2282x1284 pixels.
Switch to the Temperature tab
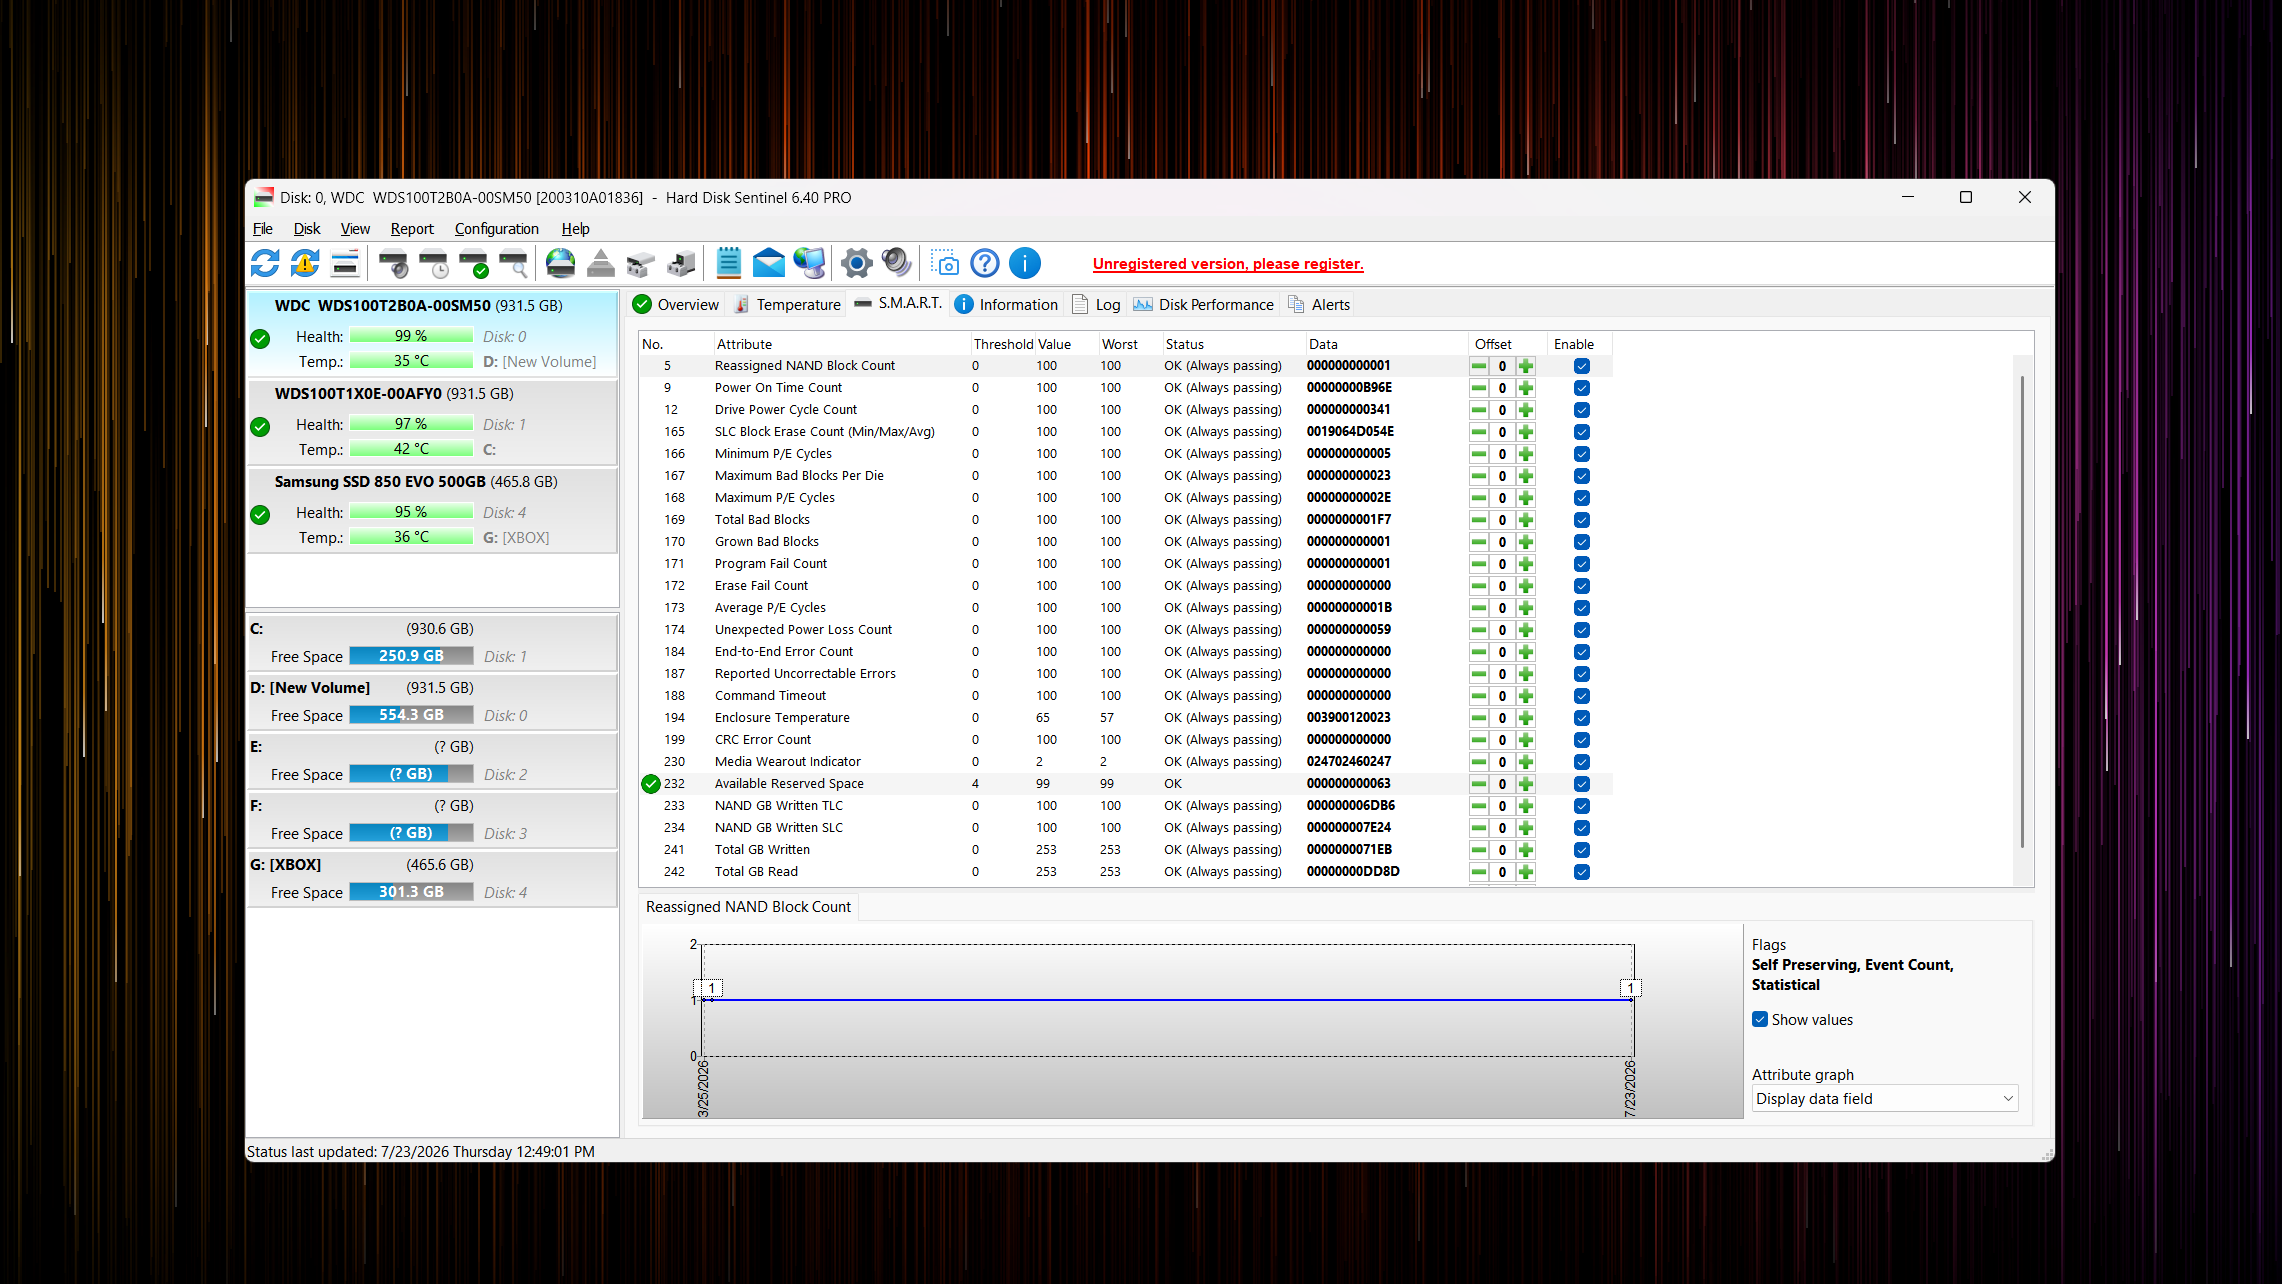tap(788, 305)
